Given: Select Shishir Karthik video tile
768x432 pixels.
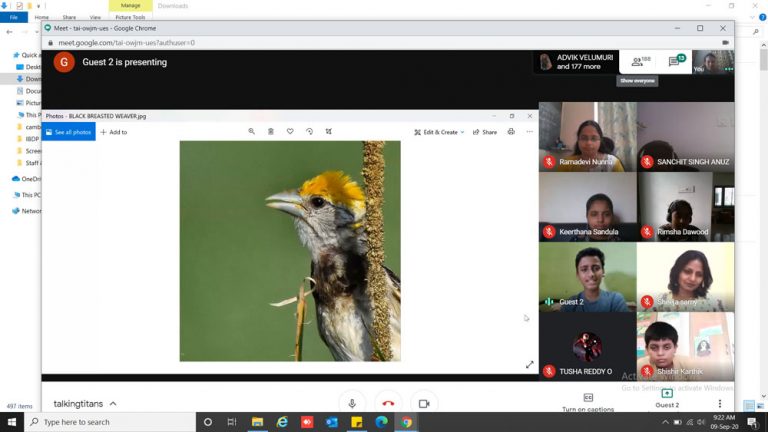Looking at the screenshot, I should (x=686, y=347).
